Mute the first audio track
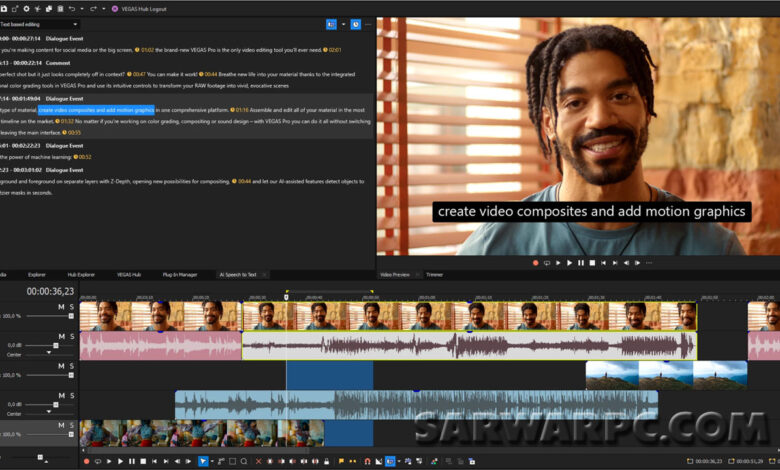Image resolution: width=780 pixels, height=470 pixels. (61, 337)
